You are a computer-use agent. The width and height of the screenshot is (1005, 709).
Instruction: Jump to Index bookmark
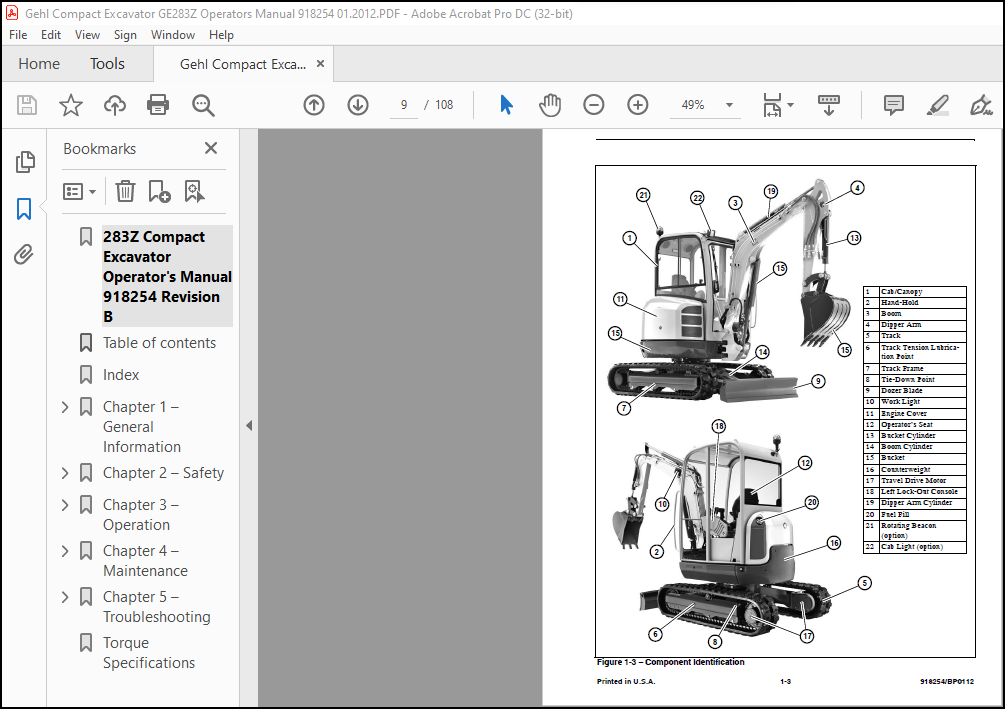coord(121,375)
